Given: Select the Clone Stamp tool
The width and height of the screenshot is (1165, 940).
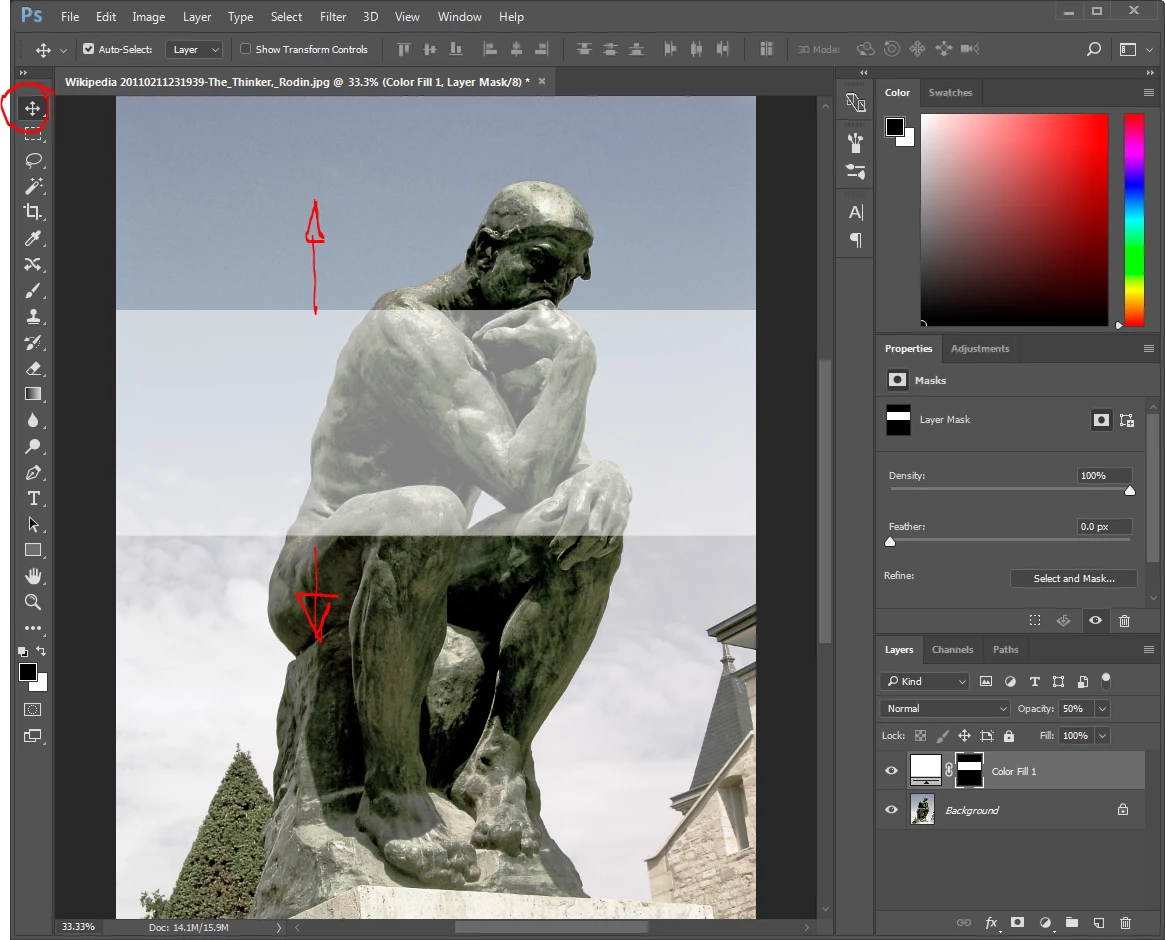Looking at the screenshot, I should (x=33, y=317).
